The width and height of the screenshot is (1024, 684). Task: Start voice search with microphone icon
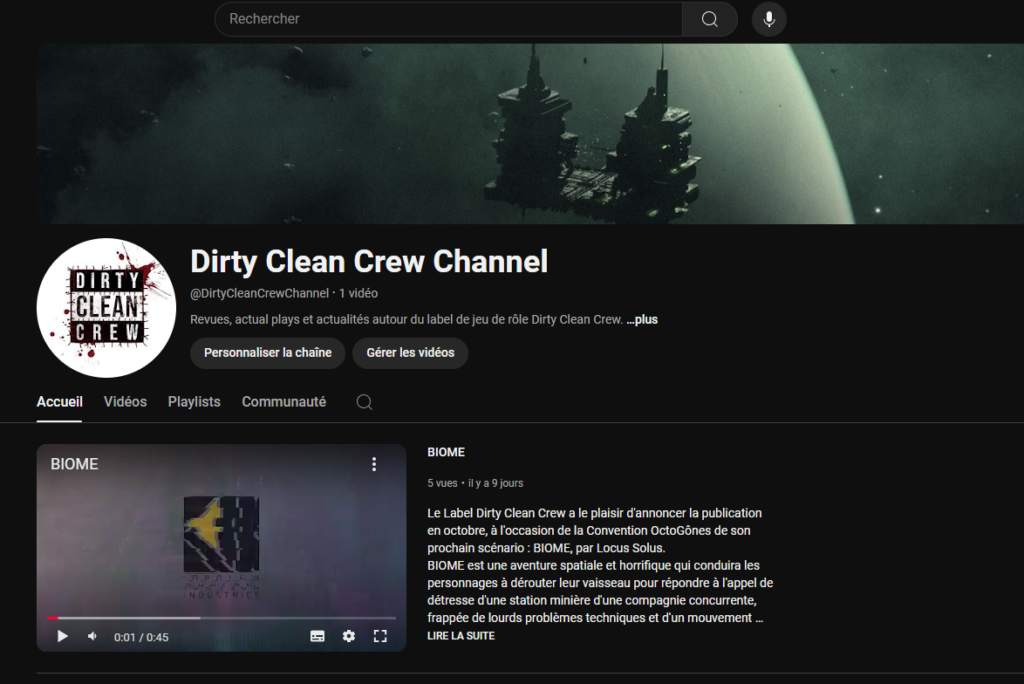[769, 19]
